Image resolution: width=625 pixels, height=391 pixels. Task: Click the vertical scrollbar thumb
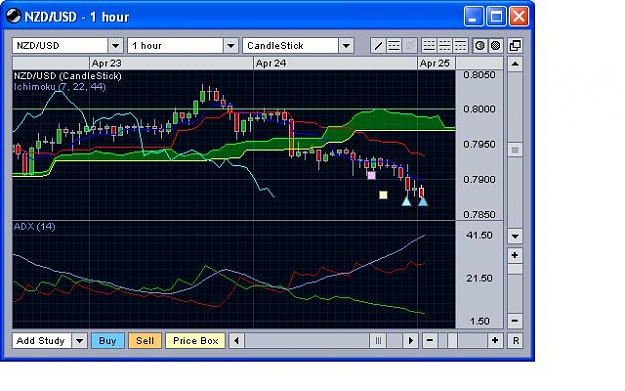pos(515,150)
